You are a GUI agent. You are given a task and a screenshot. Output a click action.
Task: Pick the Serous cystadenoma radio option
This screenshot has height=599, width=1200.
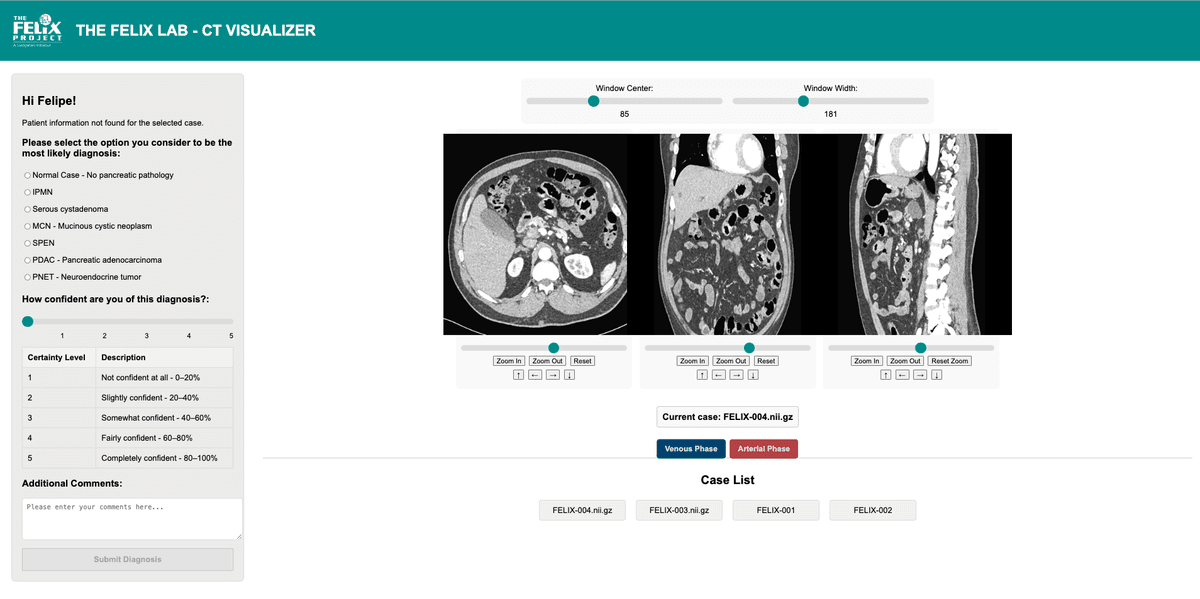pos(28,209)
